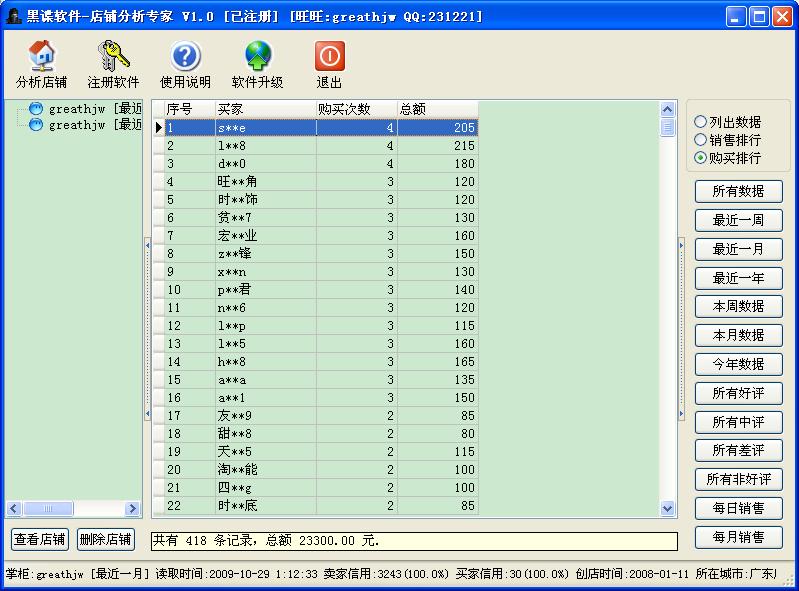The image size is (799, 591).
Task: Click the 所有差评 button
Action: [738, 450]
